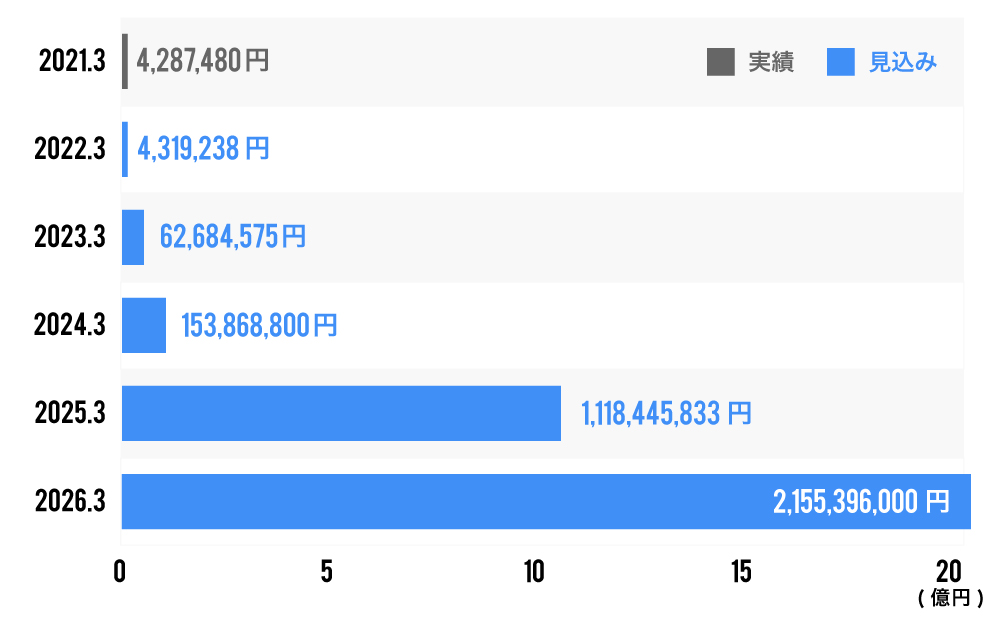Click the 2026.3 year label
Viewport: 1000px width, 630px height.
tap(70, 502)
